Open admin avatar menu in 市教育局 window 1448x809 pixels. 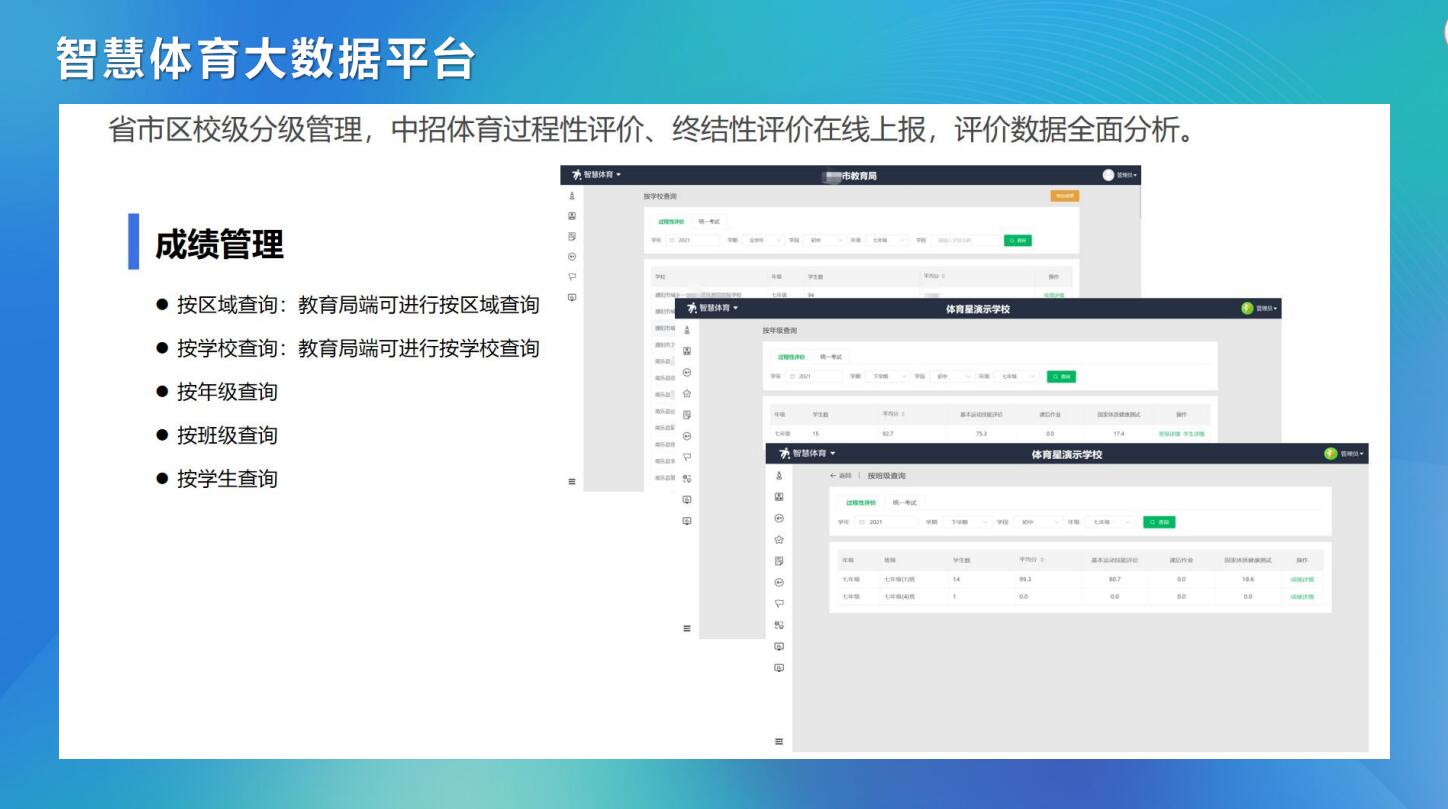(1119, 174)
